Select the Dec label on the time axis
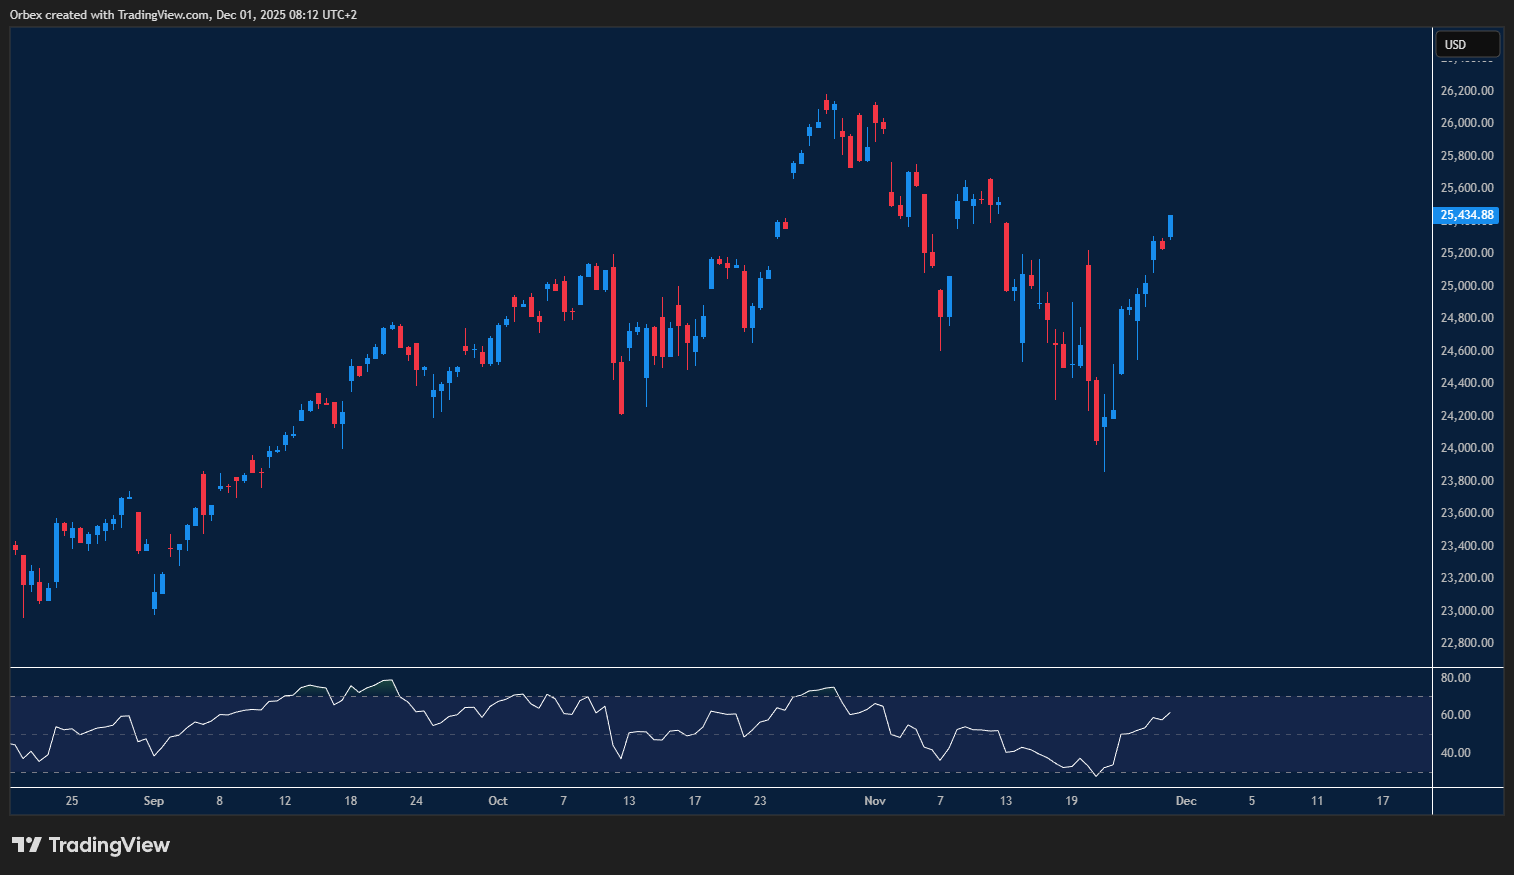The width and height of the screenshot is (1514, 875). tap(1186, 801)
